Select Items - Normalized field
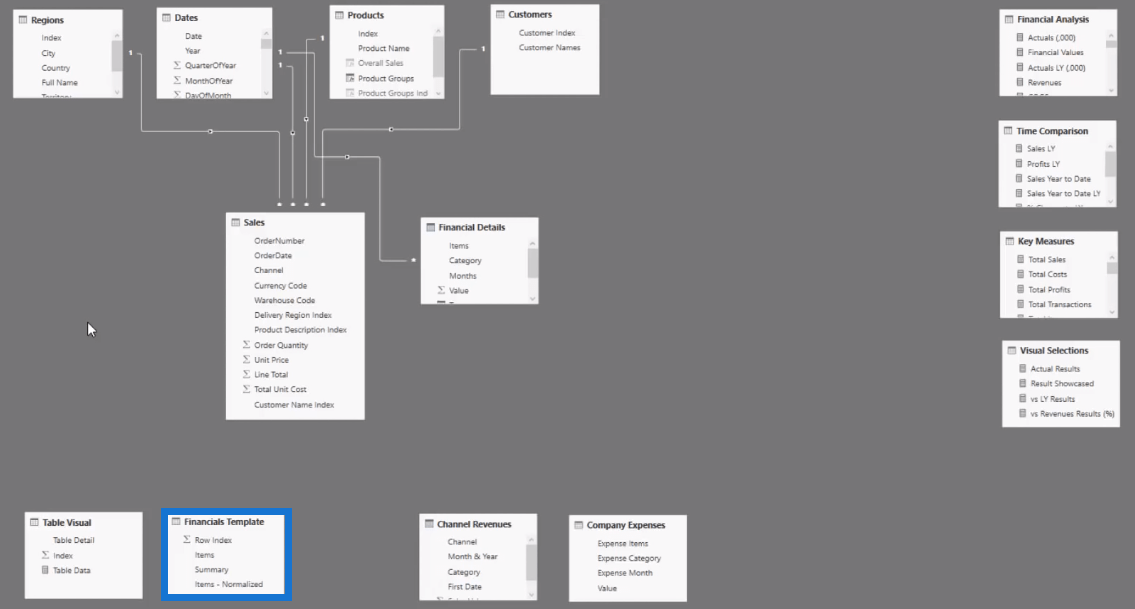The image size is (1135, 609). click(x=229, y=584)
